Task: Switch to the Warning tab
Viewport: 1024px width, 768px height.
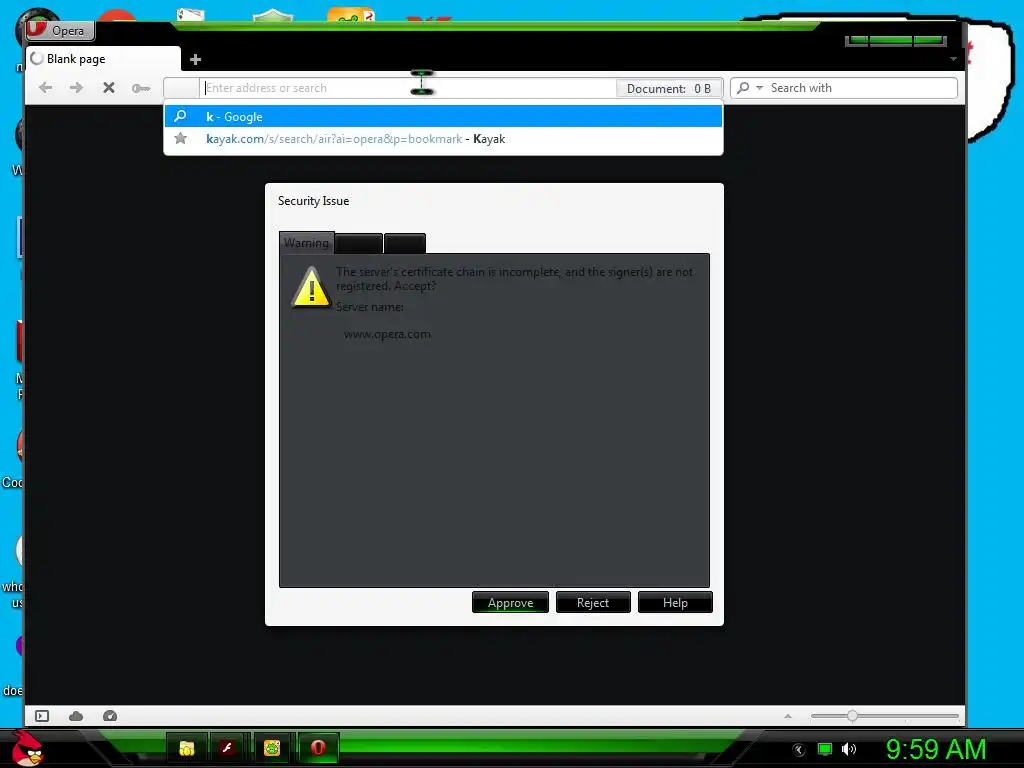Action: click(x=306, y=242)
